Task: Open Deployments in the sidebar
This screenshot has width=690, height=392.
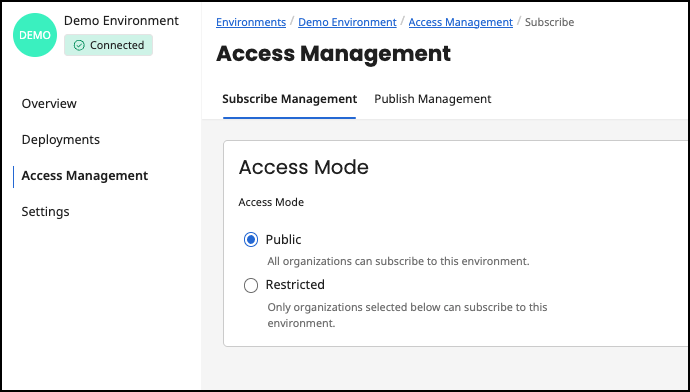Action: point(61,139)
